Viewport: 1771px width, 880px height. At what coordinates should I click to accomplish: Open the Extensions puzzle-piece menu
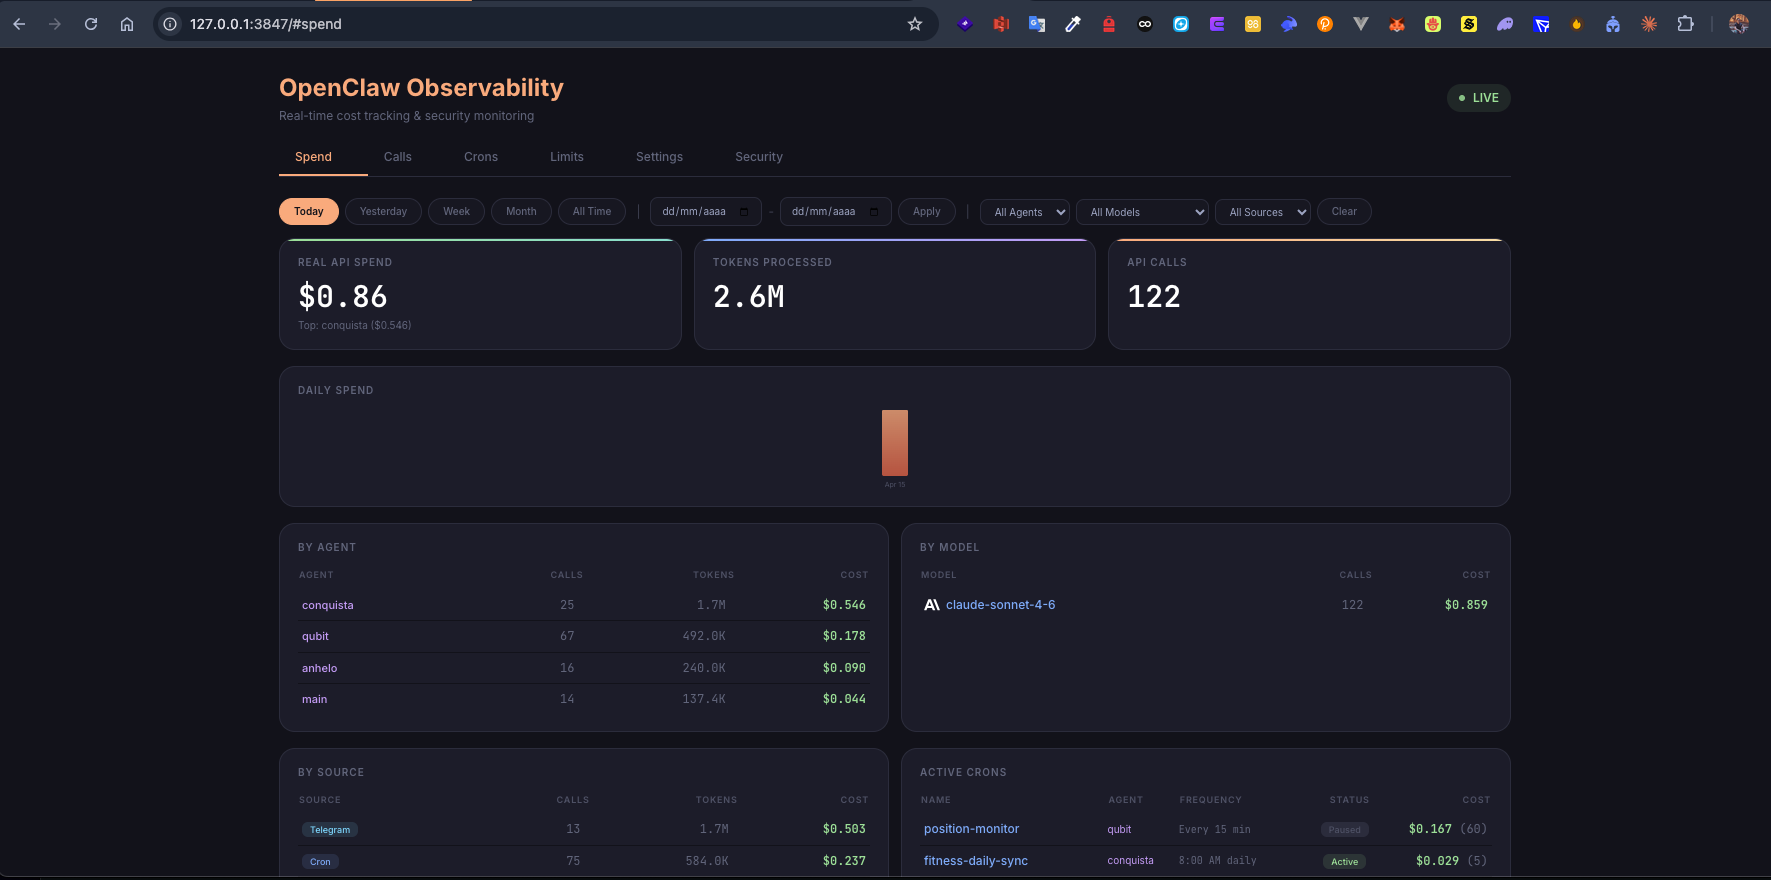click(x=1685, y=24)
